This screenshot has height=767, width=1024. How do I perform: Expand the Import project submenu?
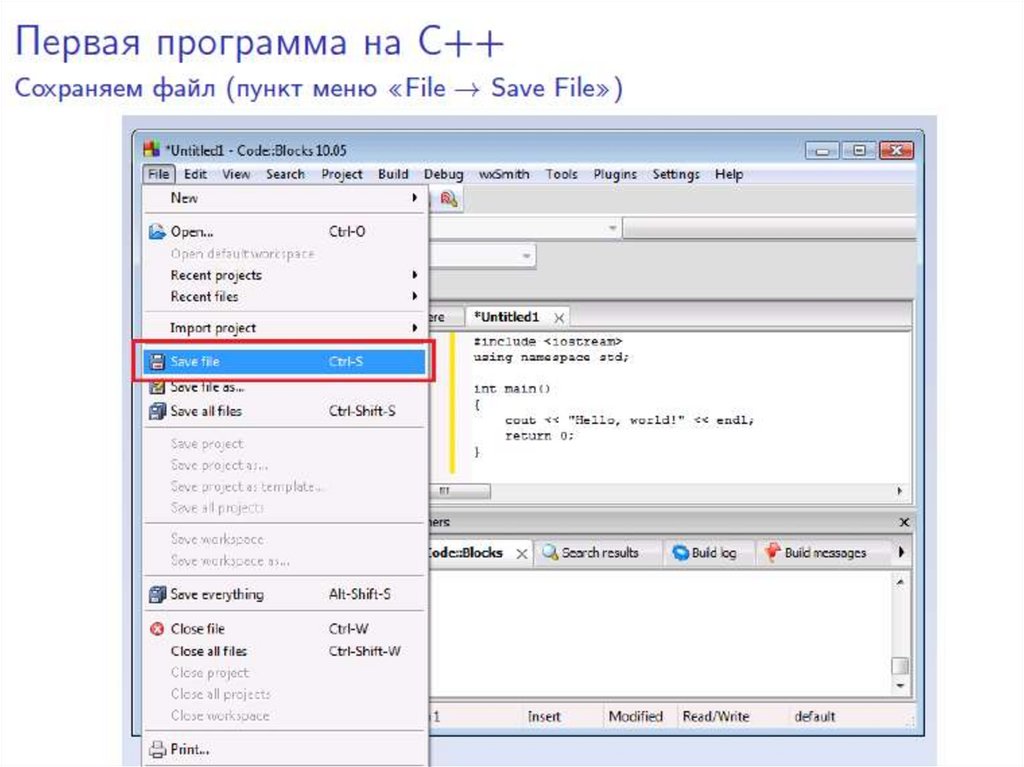click(284, 328)
